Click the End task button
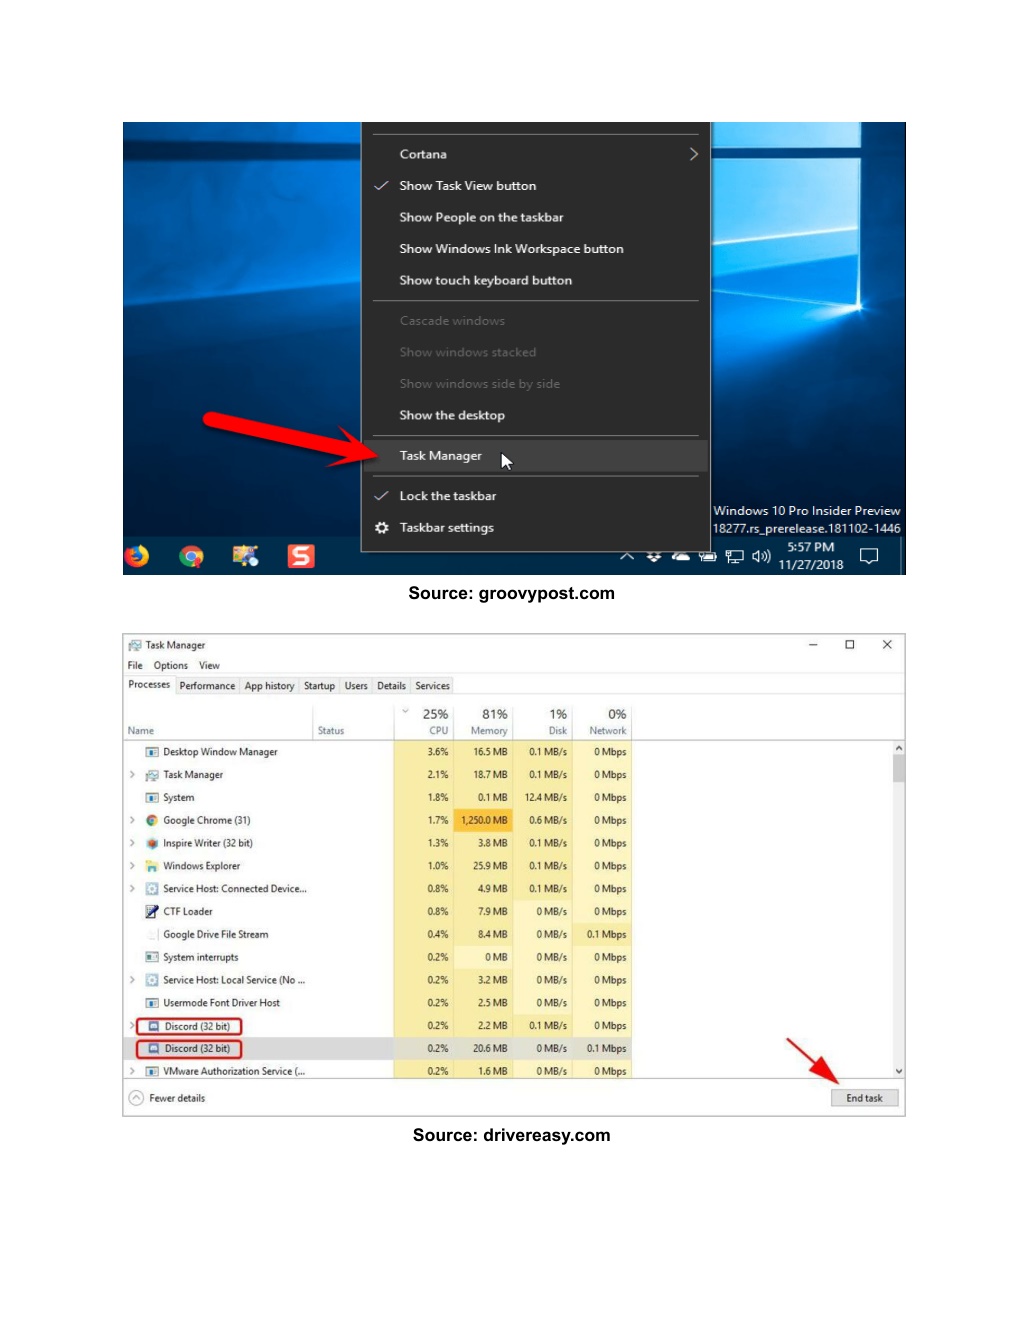Screen dimensions: 1024x1325 [865, 1098]
